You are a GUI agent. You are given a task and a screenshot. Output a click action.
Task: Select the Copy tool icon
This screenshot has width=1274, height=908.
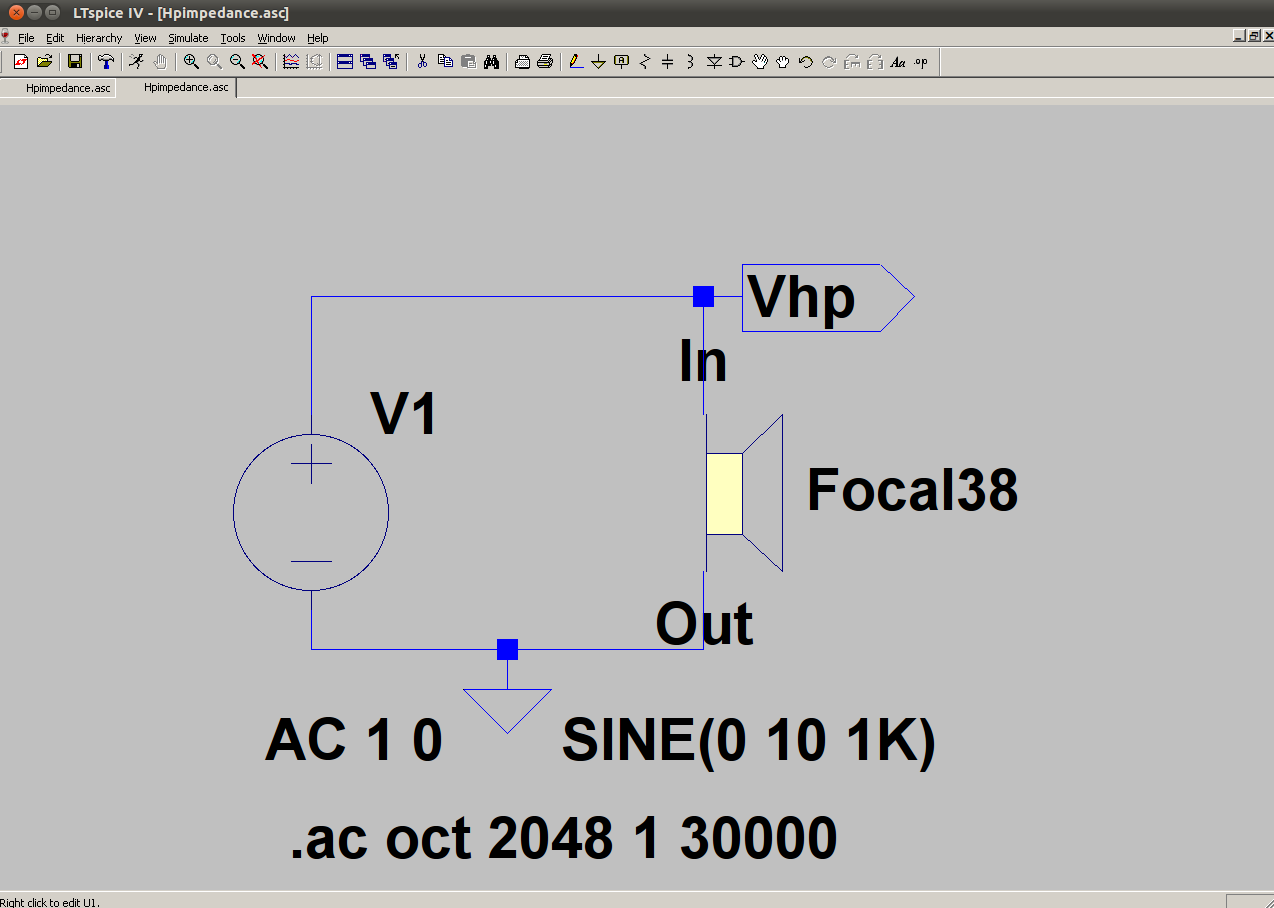[445, 62]
